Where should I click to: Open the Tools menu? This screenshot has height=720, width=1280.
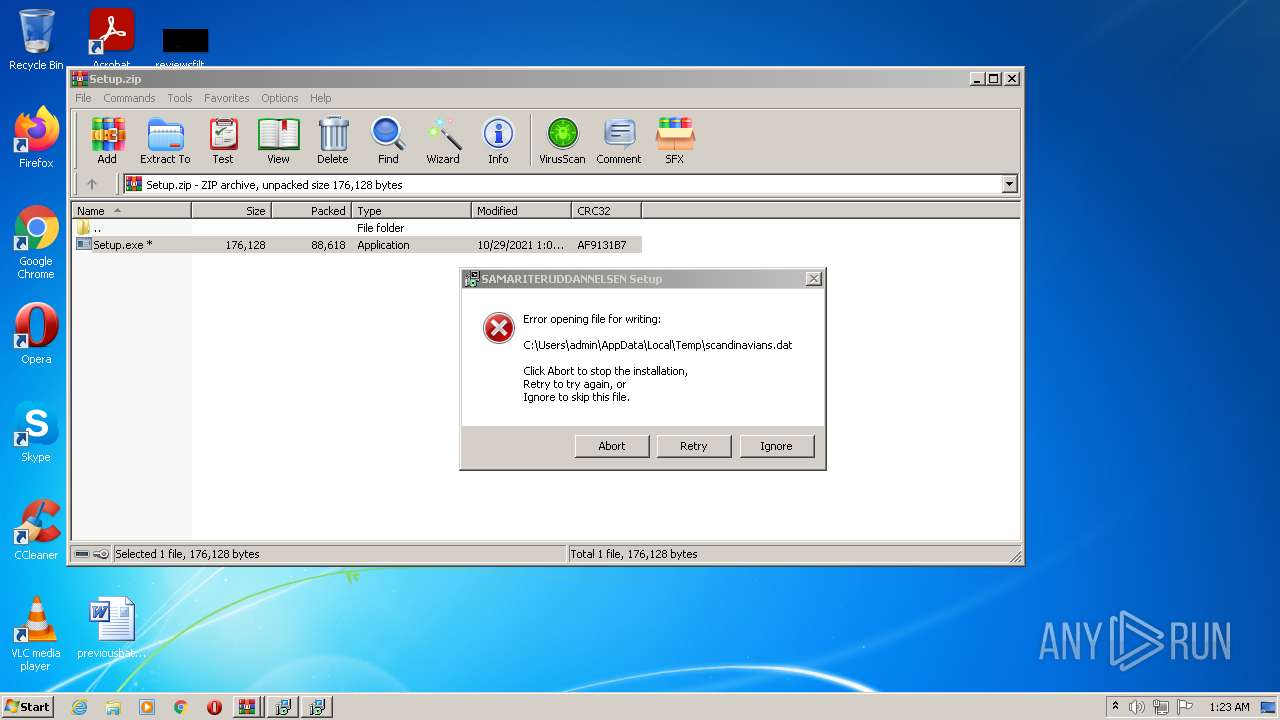point(180,98)
